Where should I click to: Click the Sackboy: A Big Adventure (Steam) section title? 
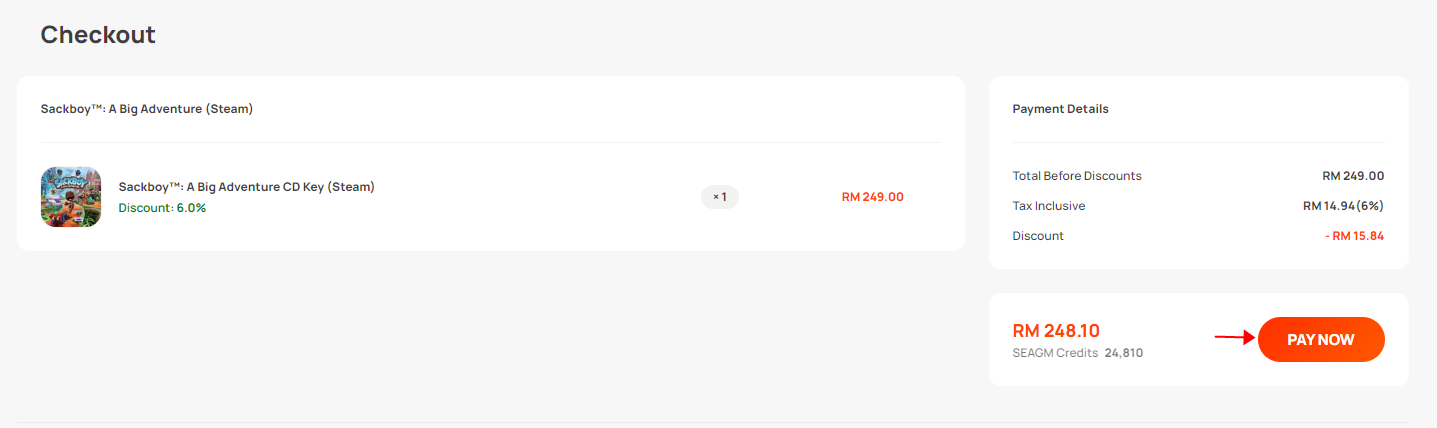click(147, 109)
